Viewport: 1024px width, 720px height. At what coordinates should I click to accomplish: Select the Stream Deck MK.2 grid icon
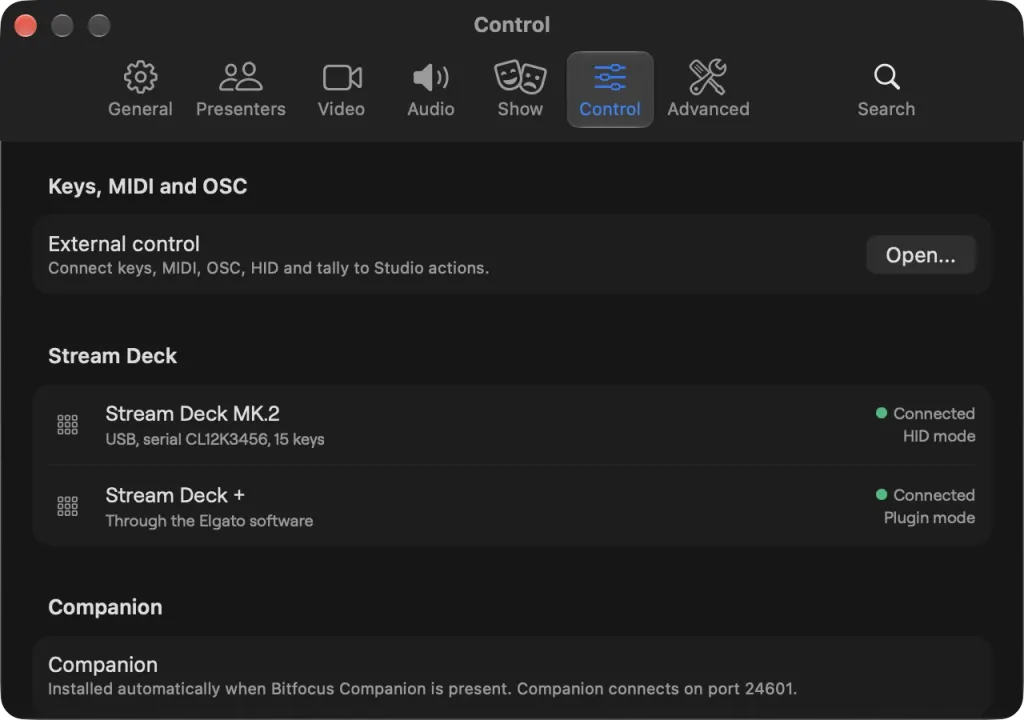[x=67, y=425]
